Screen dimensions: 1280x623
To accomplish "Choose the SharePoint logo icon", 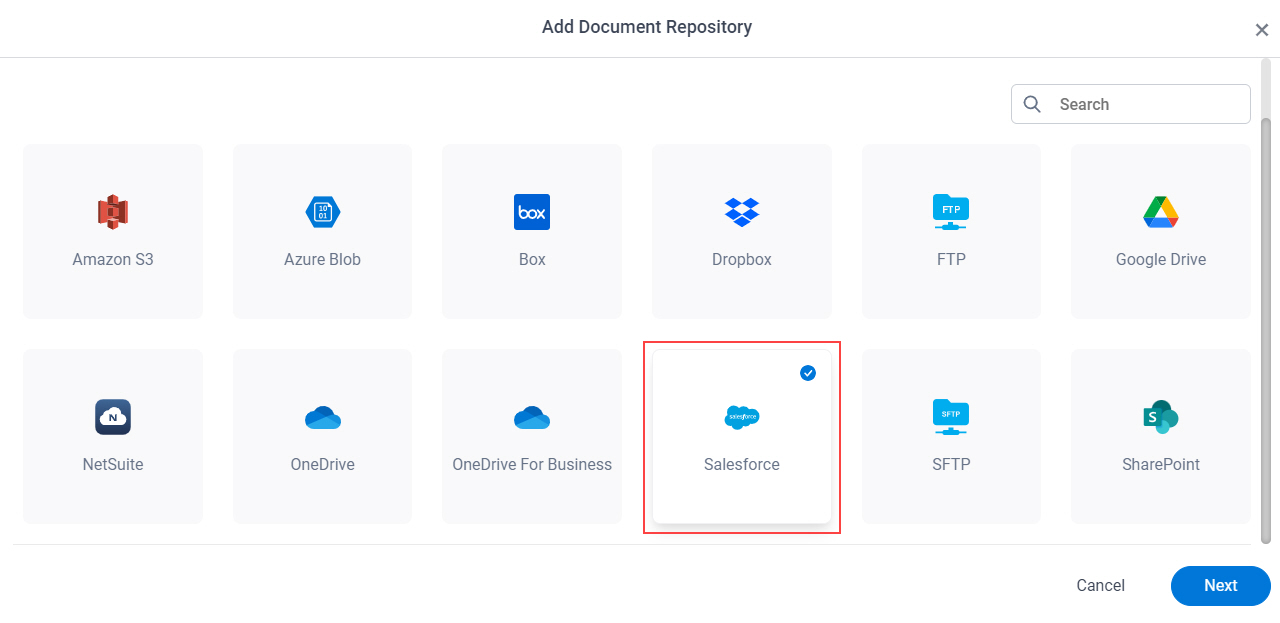I will point(1161,417).
